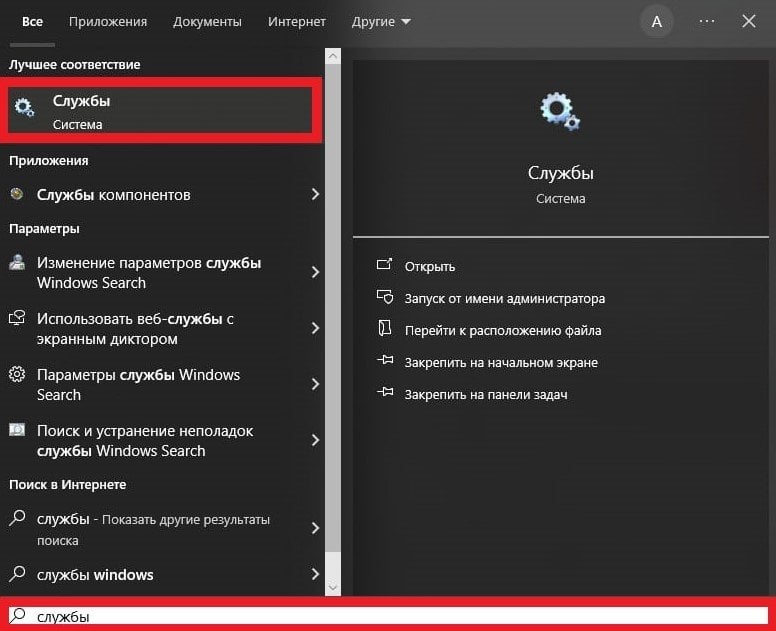Click magnifier icon beside службы - Показать другие результаты

click(x=17, y=518)
